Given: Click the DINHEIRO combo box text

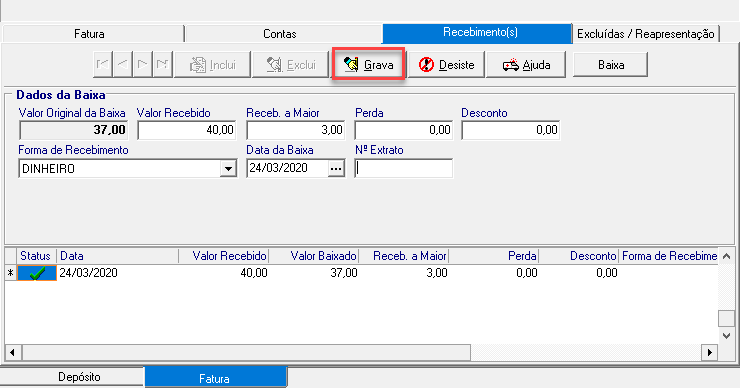Looking at the screenshot, I should tap(49, 169).
